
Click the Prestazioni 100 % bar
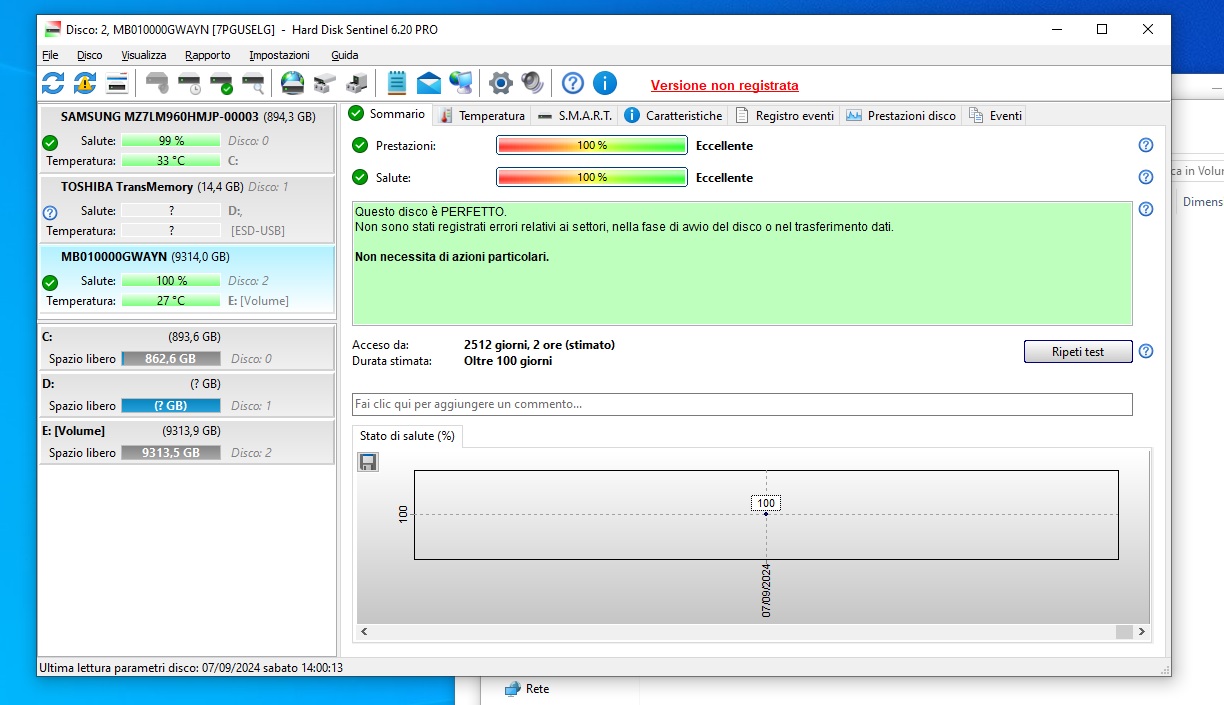pyautogui.click(x=592, y=146)
